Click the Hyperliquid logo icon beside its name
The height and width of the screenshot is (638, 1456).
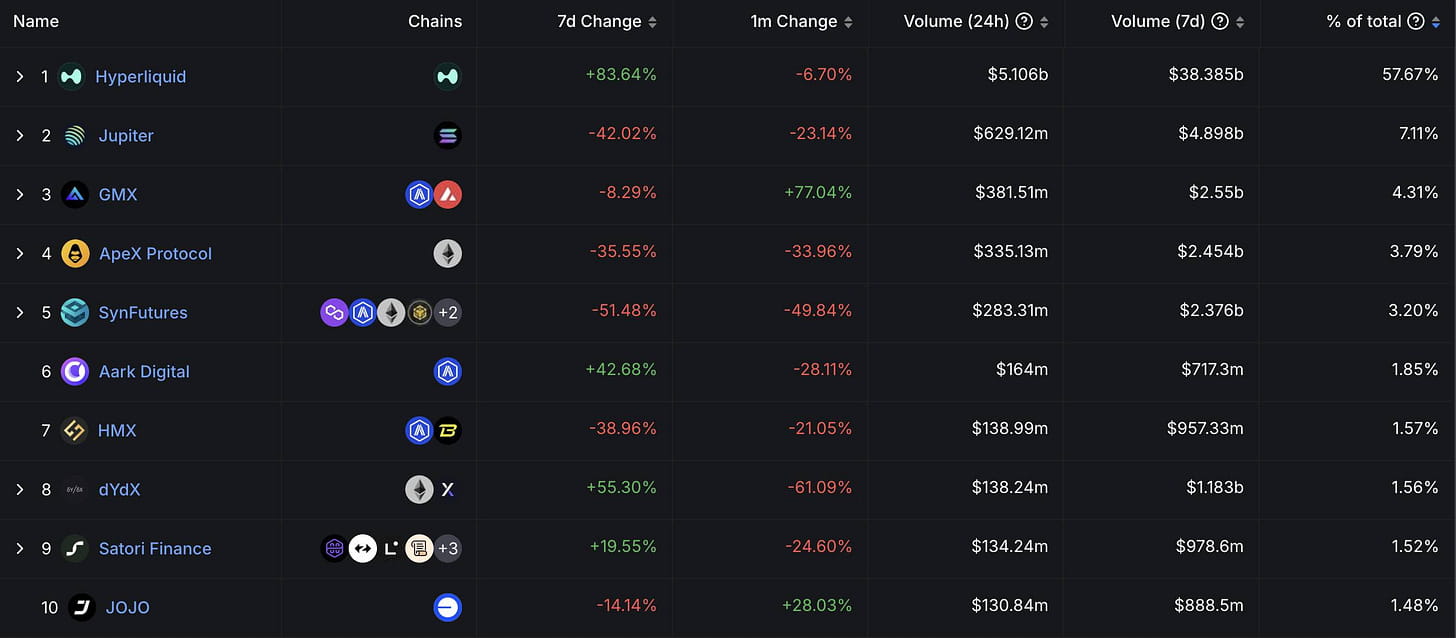71,76
